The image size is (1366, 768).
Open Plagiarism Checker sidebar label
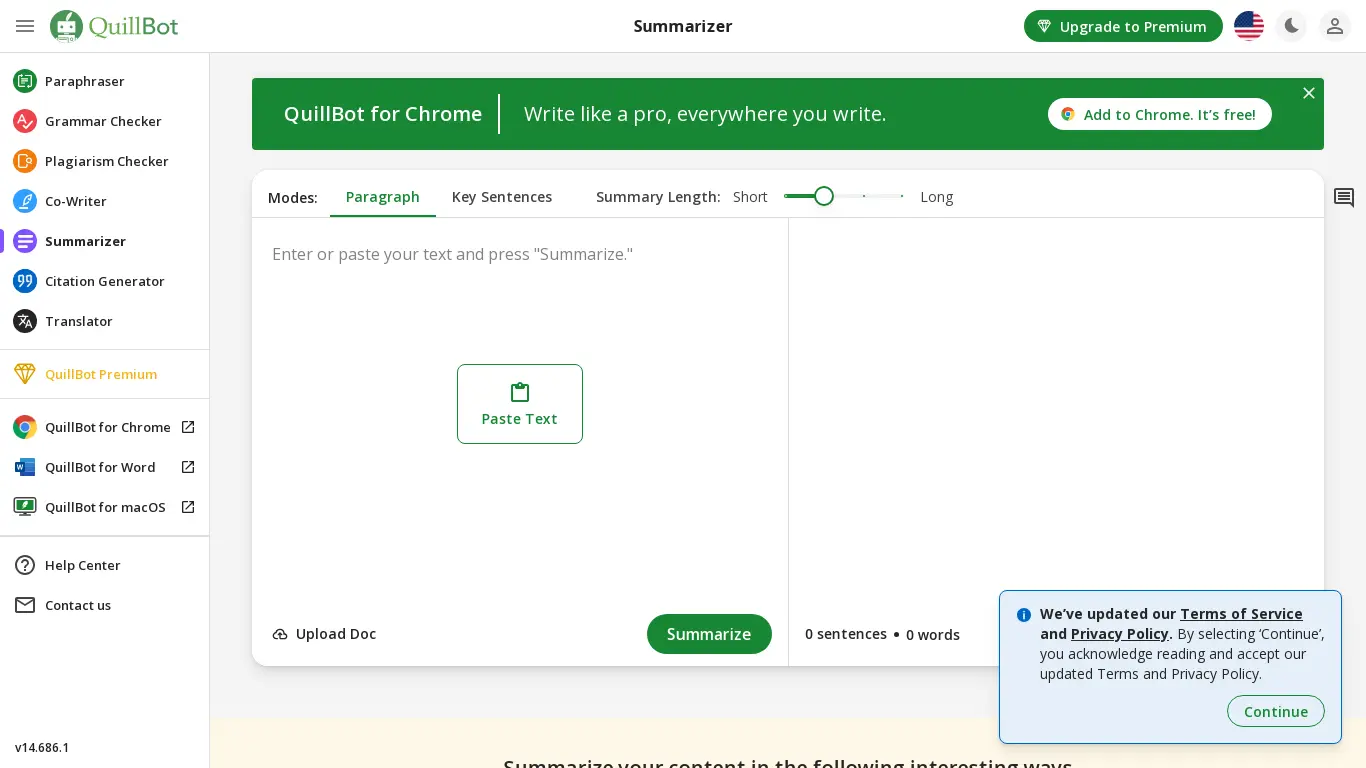point(107,161)
